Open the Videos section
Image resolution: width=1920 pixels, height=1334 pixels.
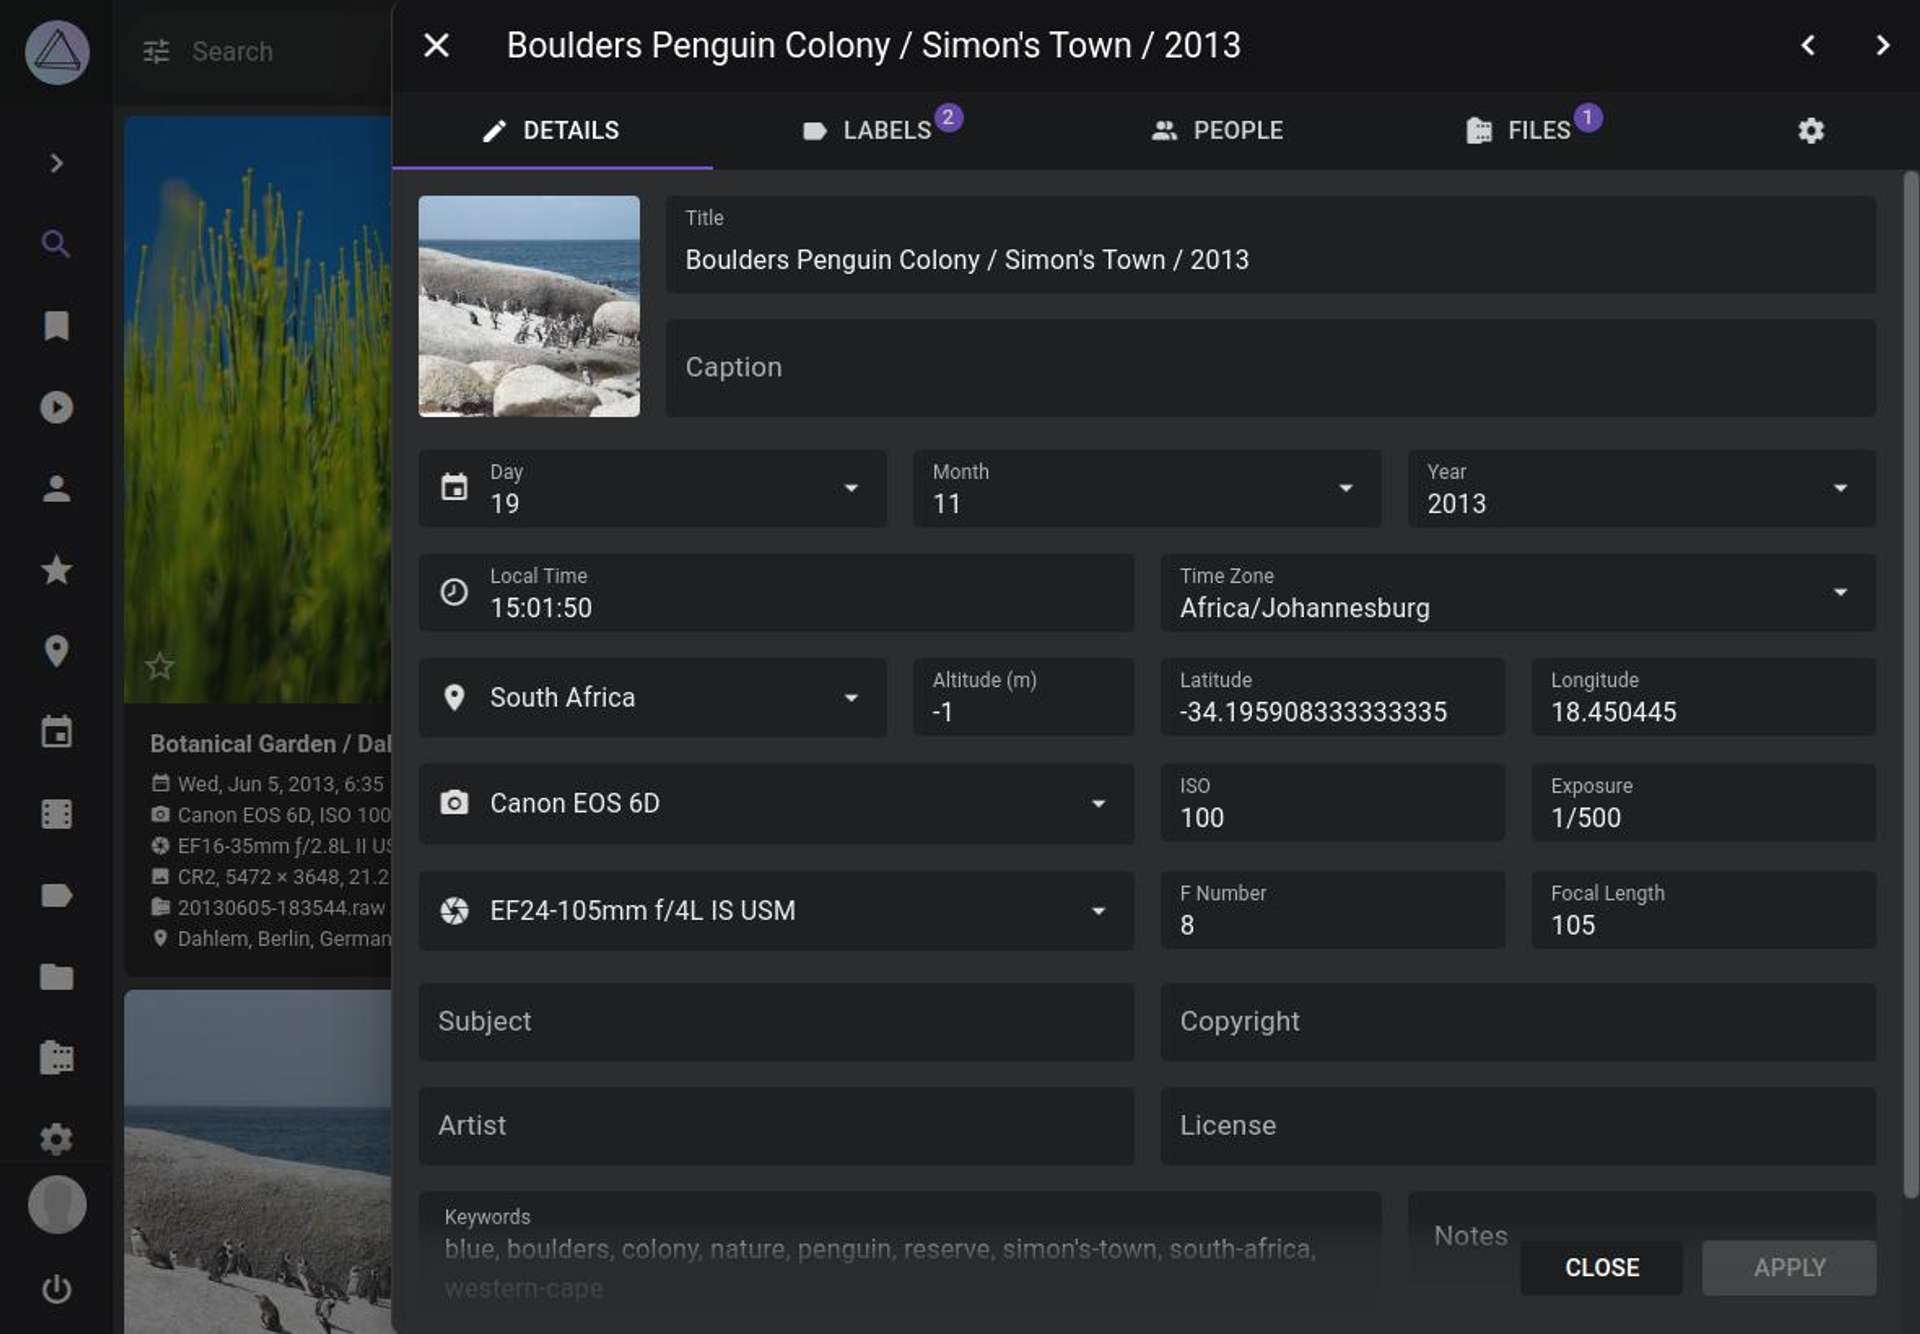click(x=56, y=407)
